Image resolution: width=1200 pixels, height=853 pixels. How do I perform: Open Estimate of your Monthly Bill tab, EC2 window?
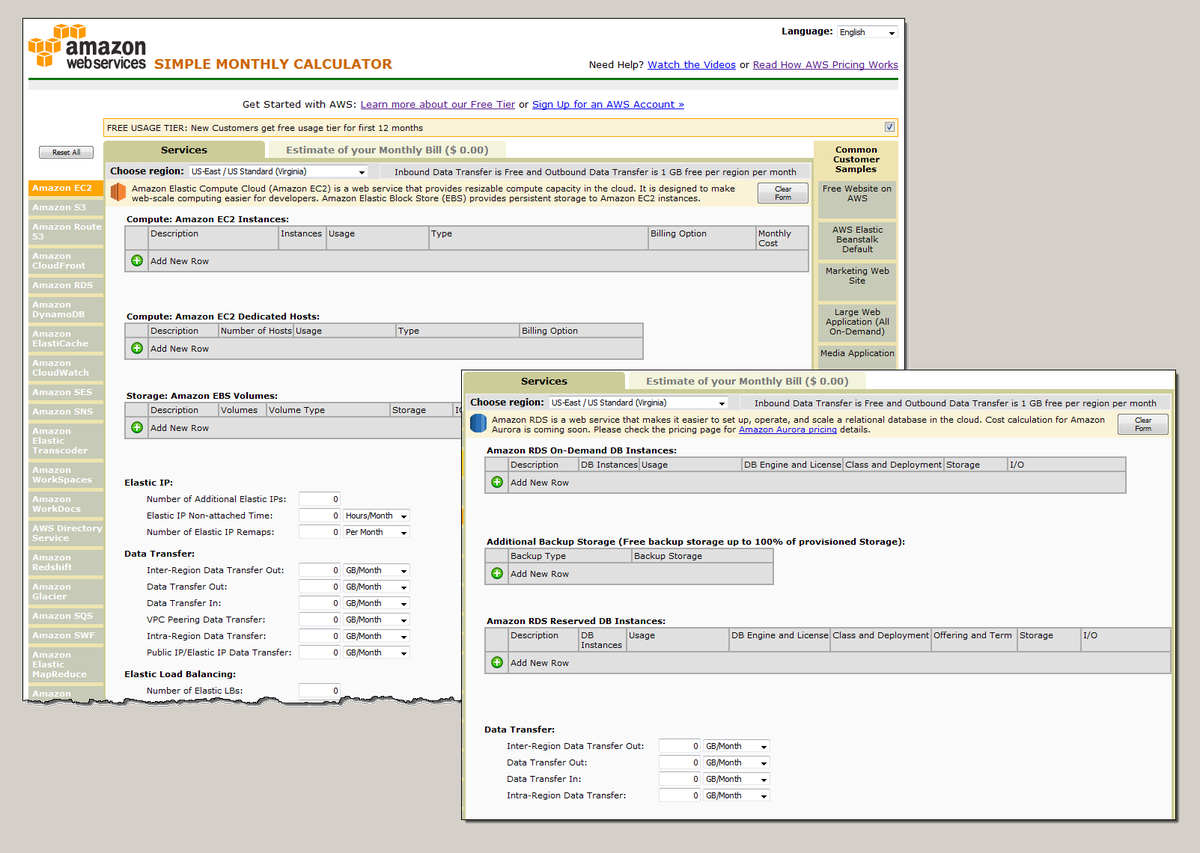(x=387, y=150)
